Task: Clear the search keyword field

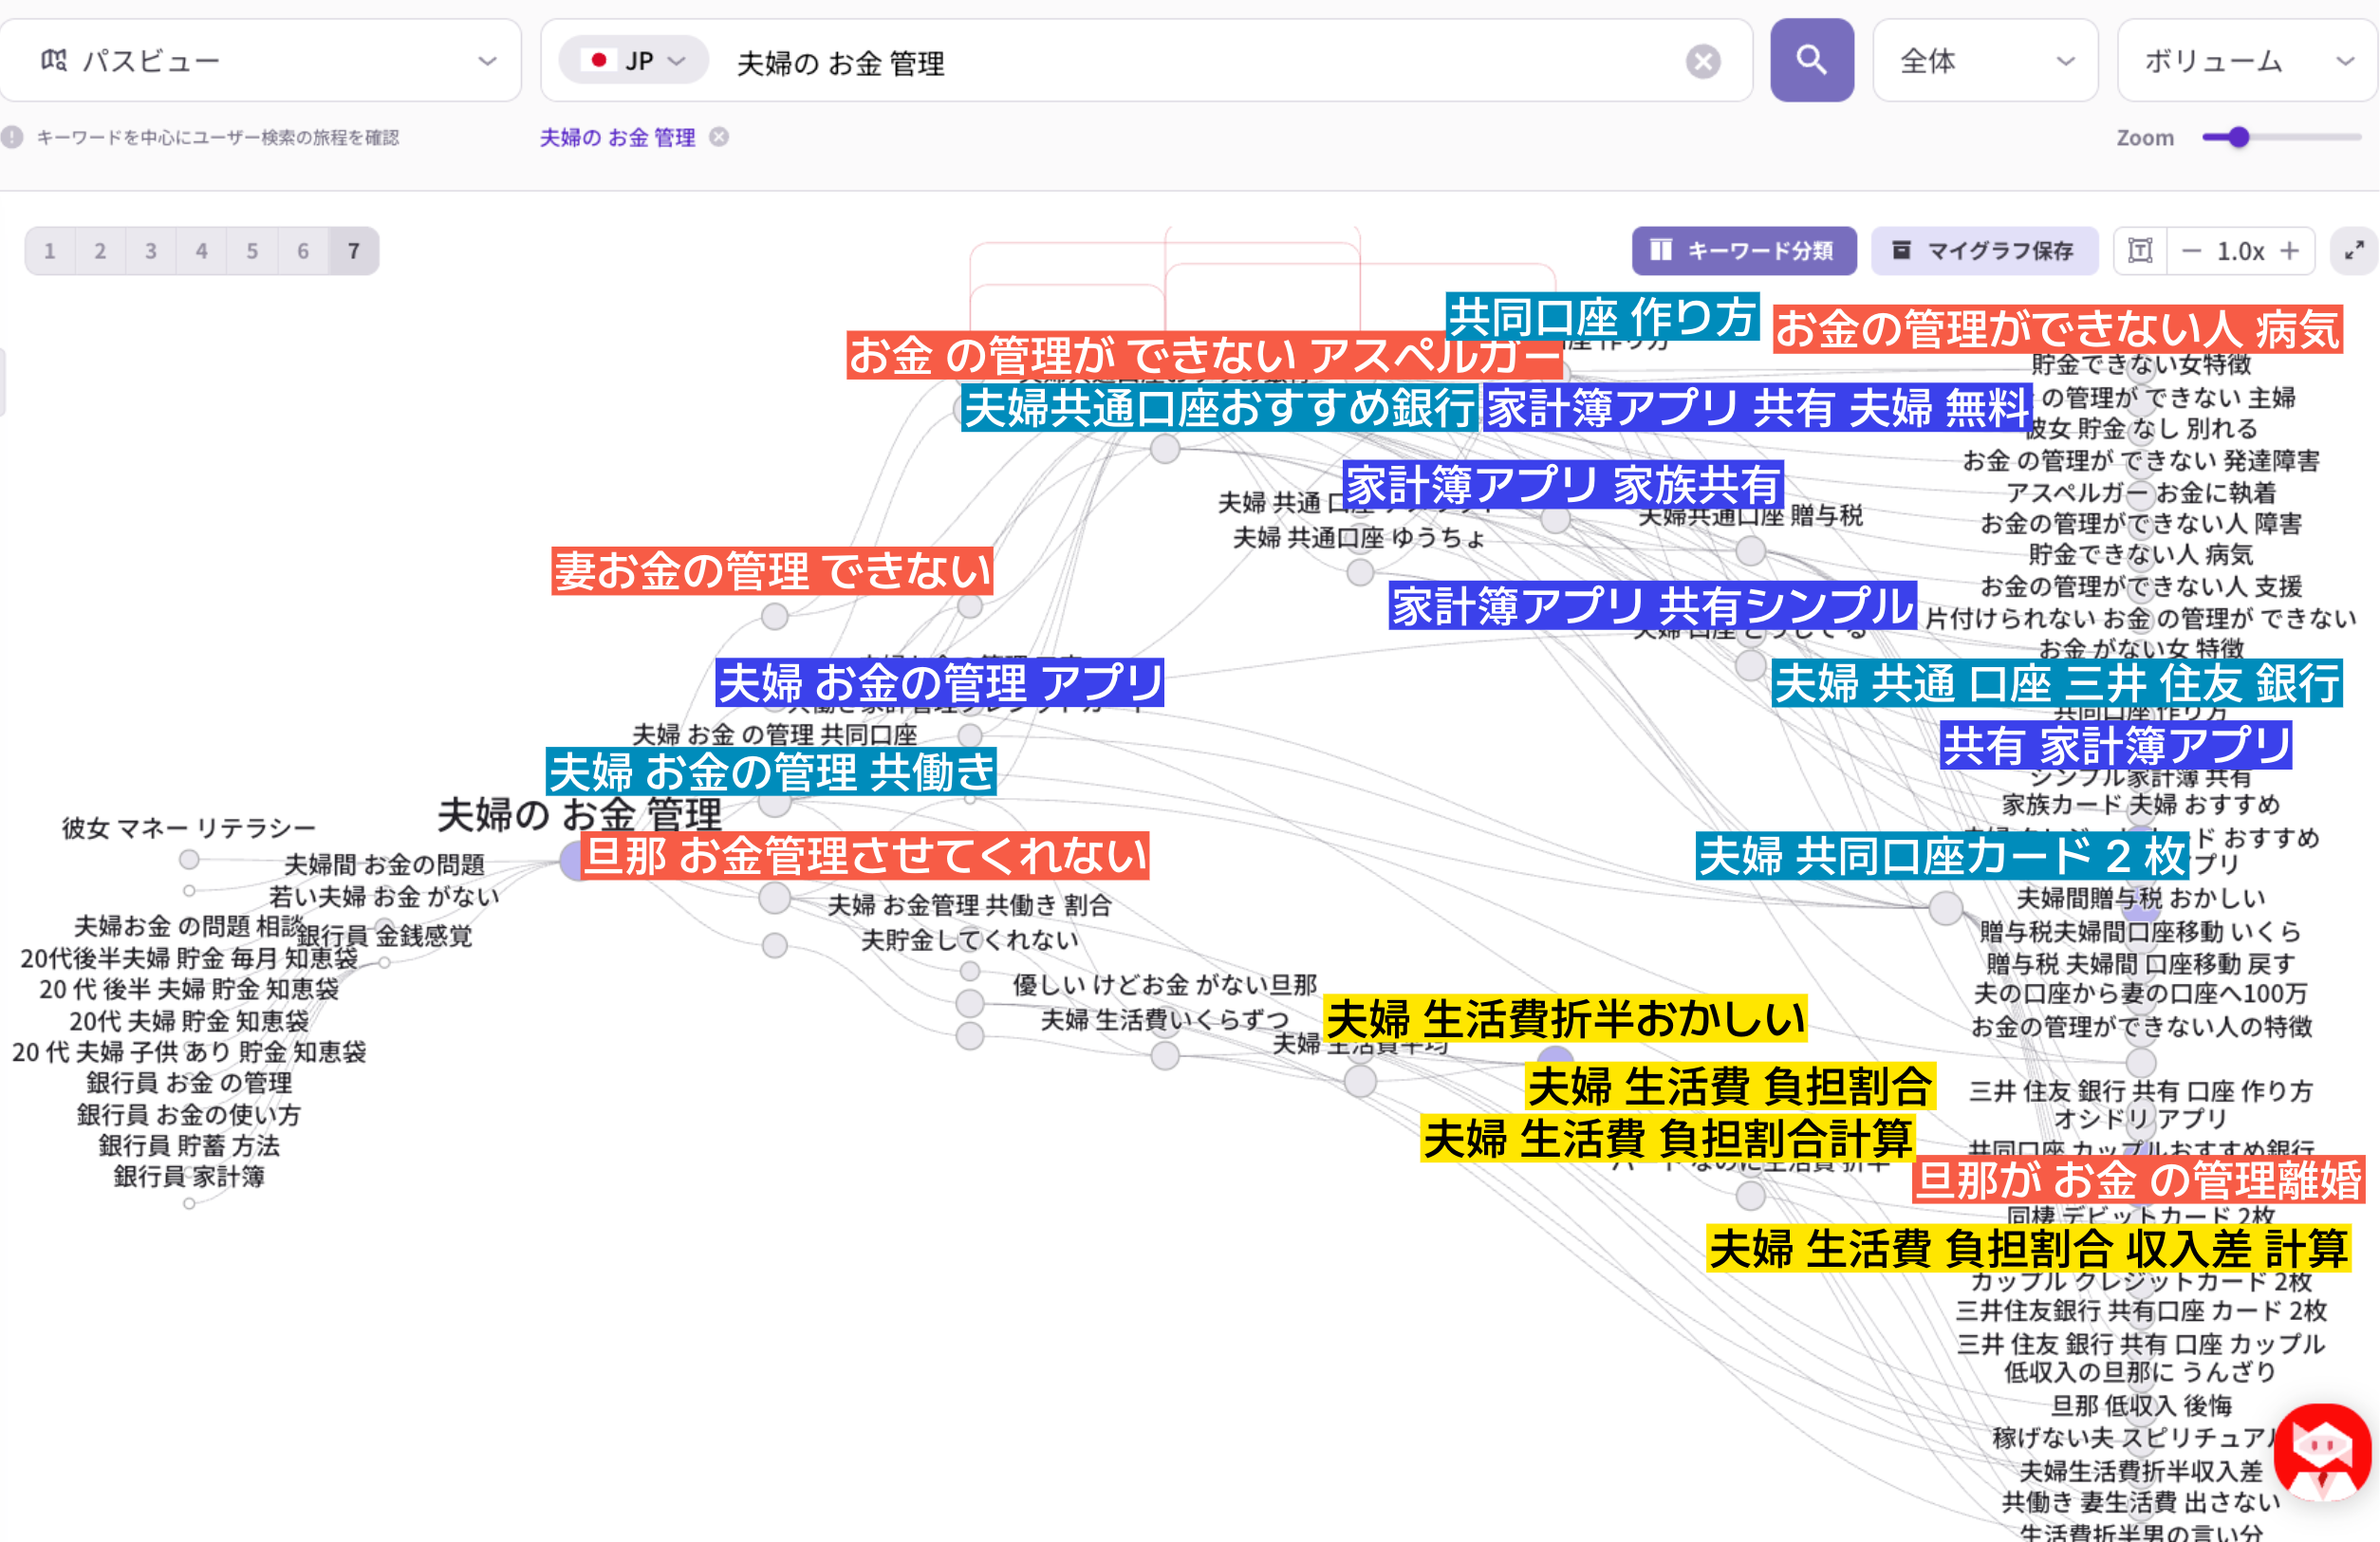Action: pyautogui.click(x=1702, y=62)
